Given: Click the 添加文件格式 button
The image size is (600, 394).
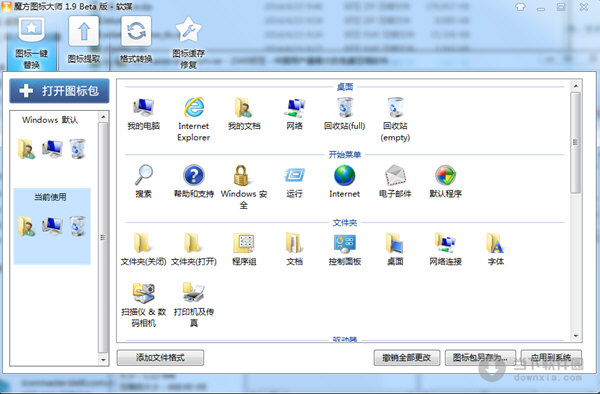Looking at the screenshot, I should [160, 358].
